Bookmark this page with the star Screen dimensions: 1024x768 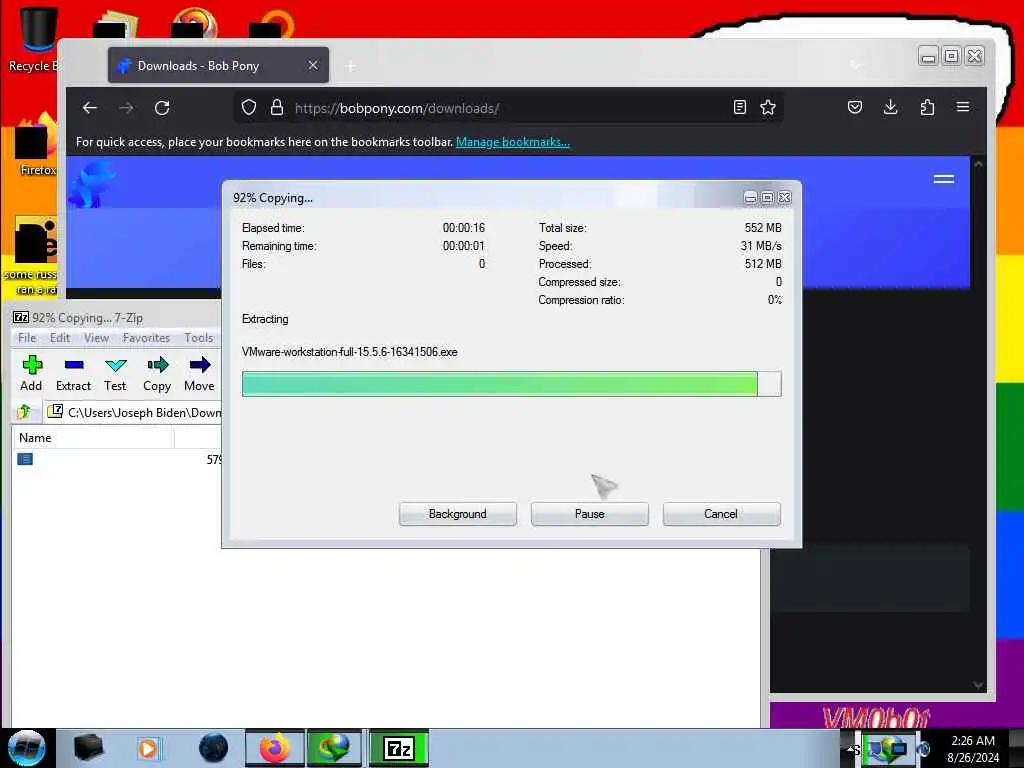(768, 108)
